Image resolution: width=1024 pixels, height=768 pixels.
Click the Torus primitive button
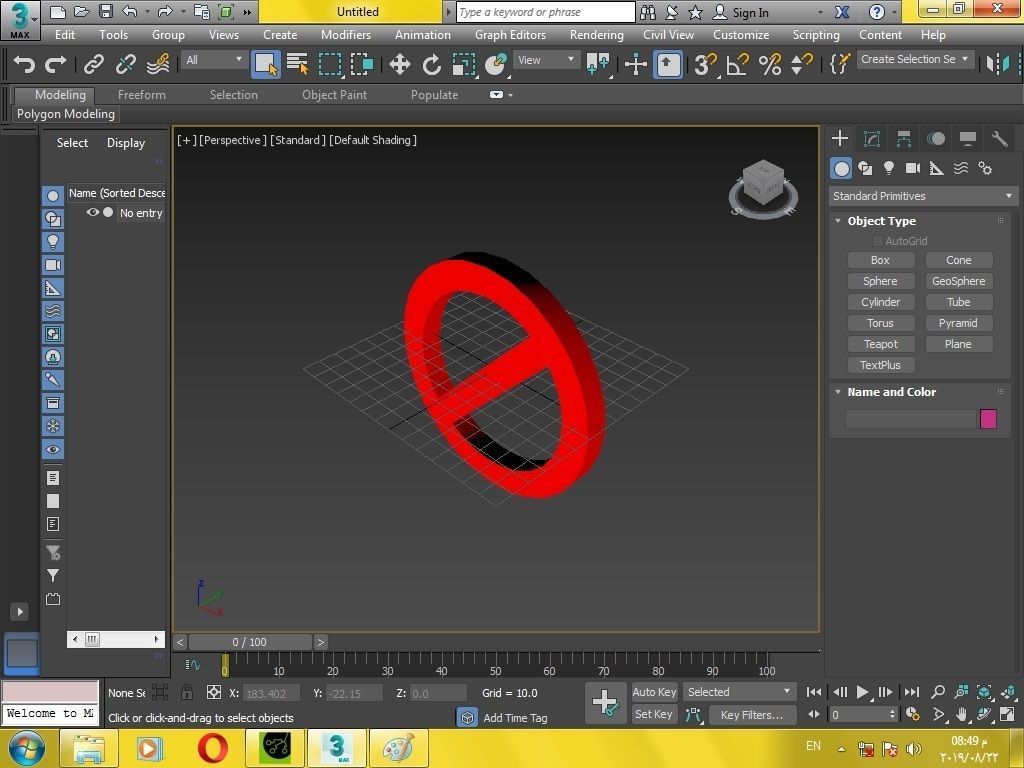(880, 323)
